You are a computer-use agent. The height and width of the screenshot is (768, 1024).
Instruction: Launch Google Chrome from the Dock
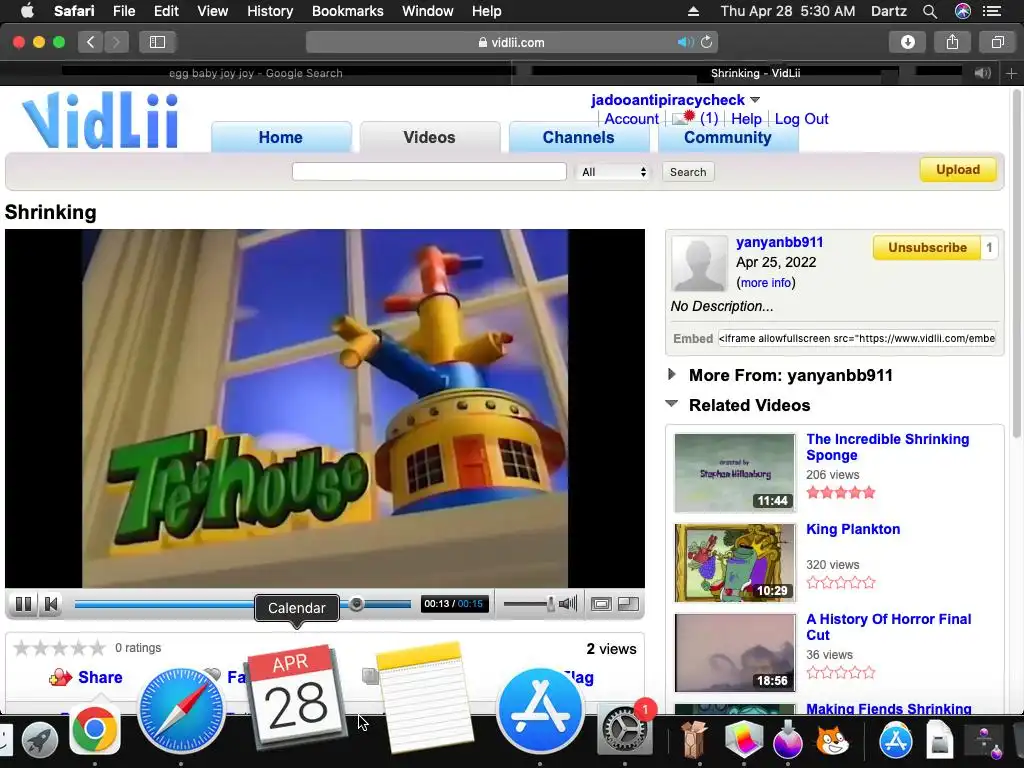tap(95, 729)
